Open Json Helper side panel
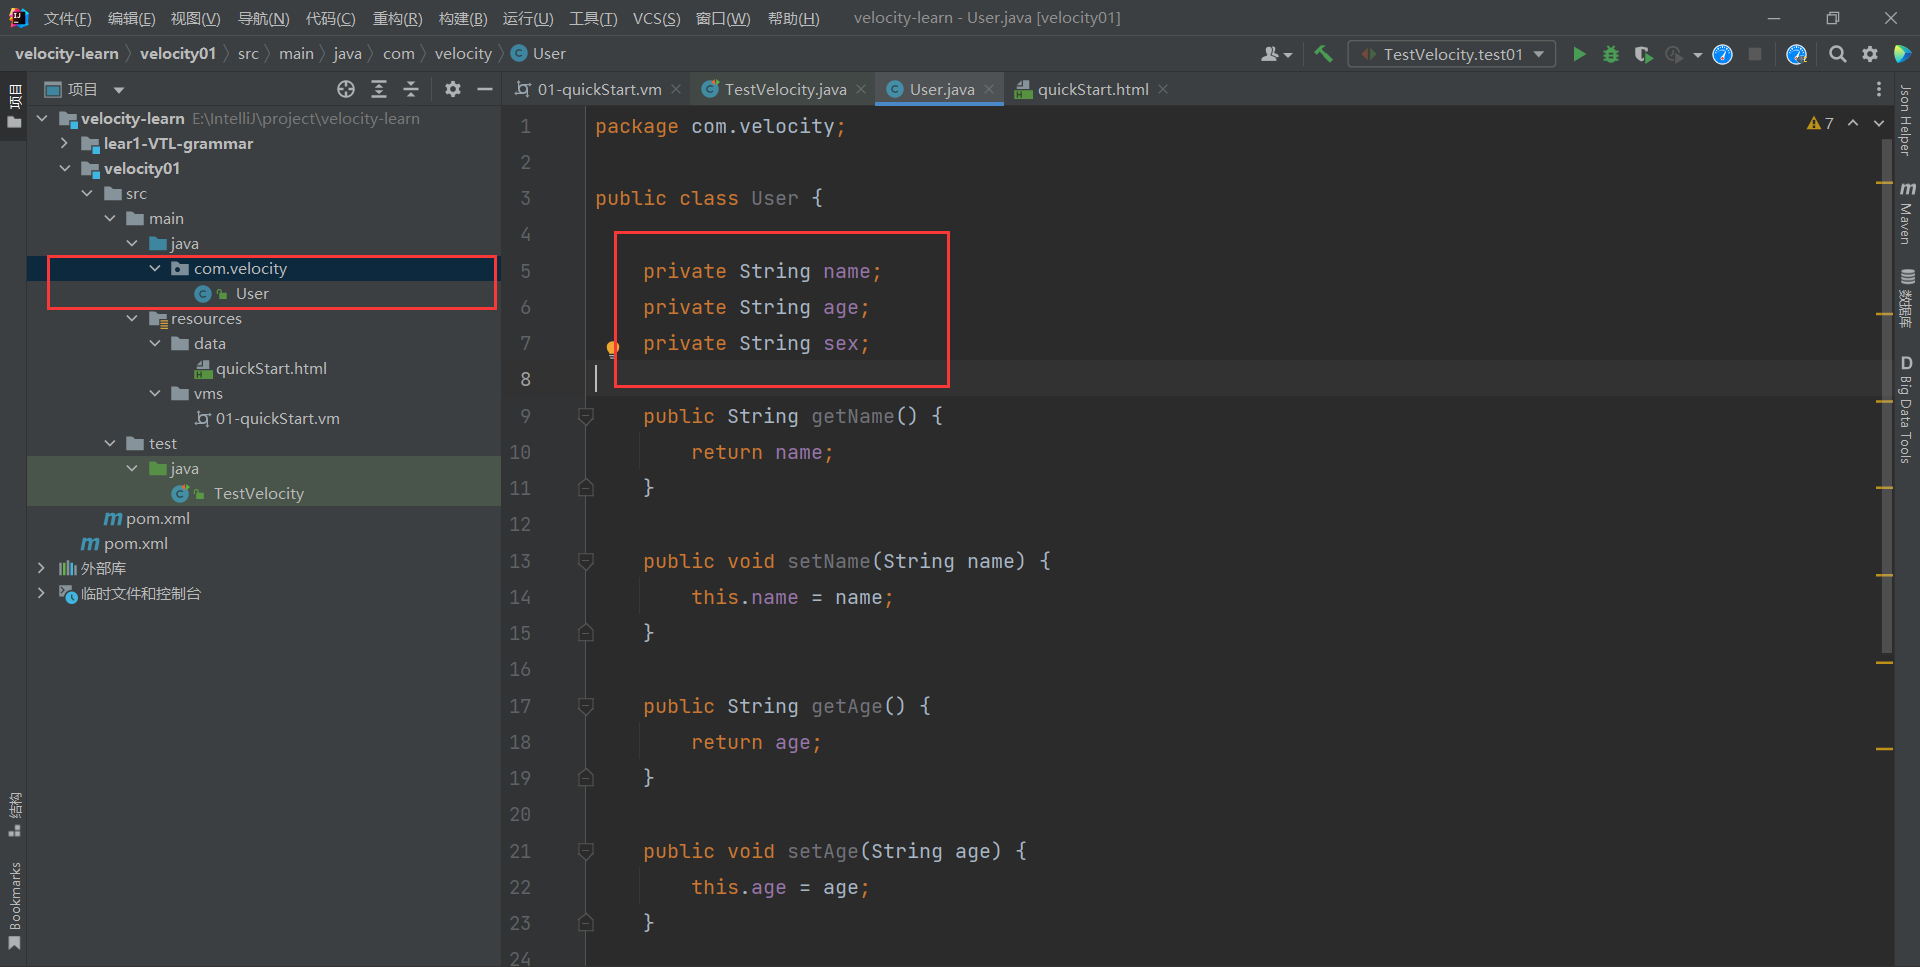 coord(1906,121)
